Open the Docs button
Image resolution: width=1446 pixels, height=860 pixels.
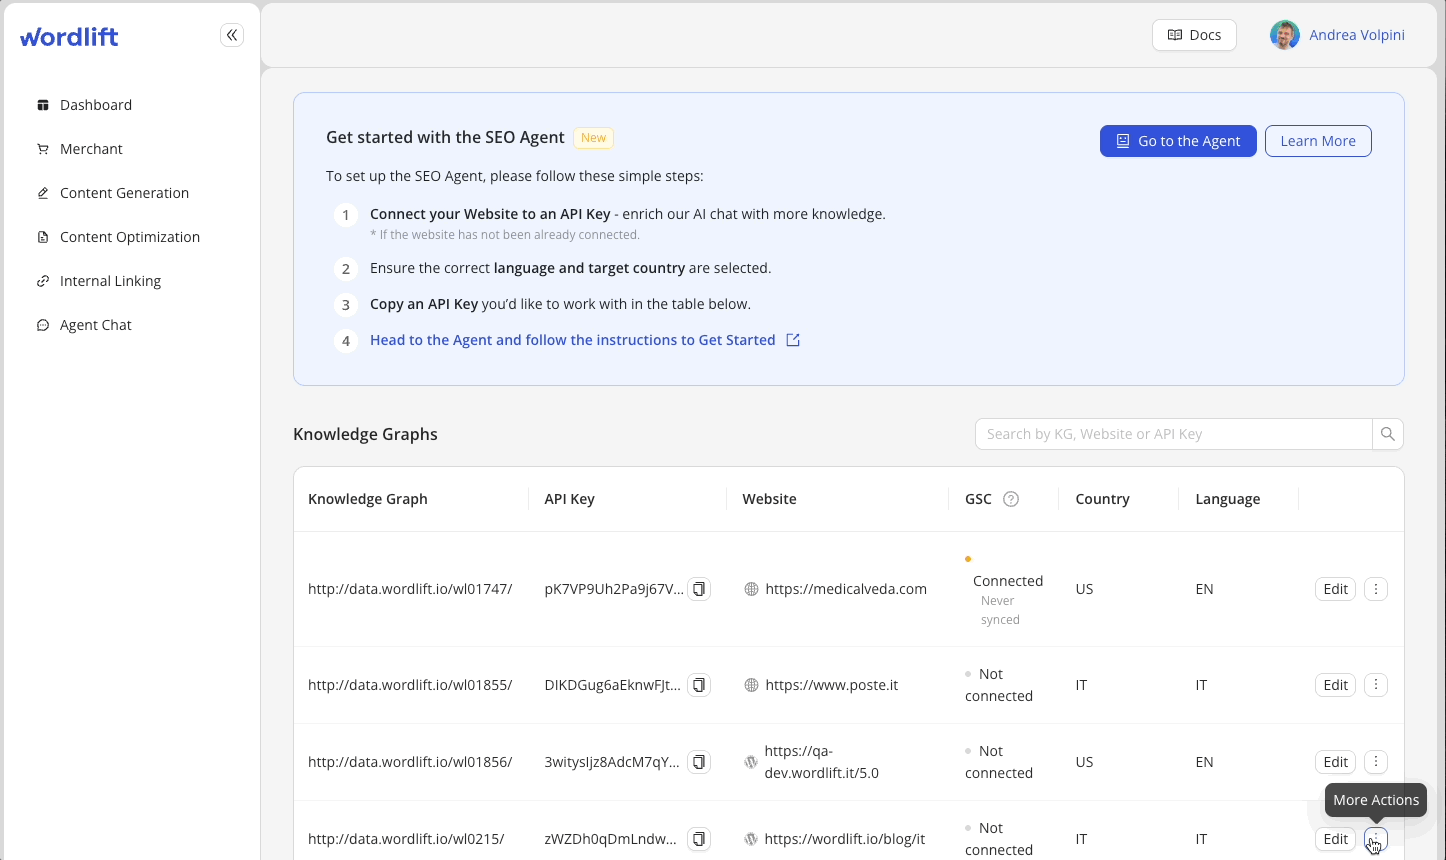pyautogui.click(x=1194, y=35)
